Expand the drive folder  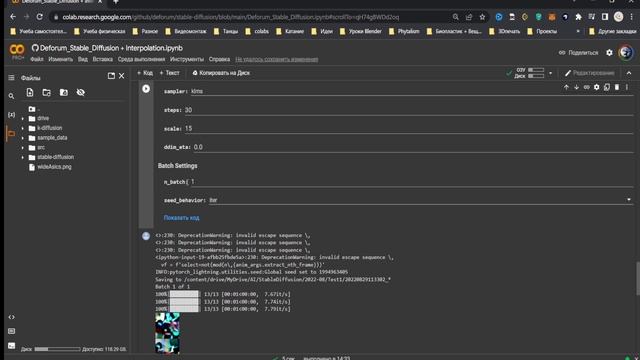tap(23, 118)
